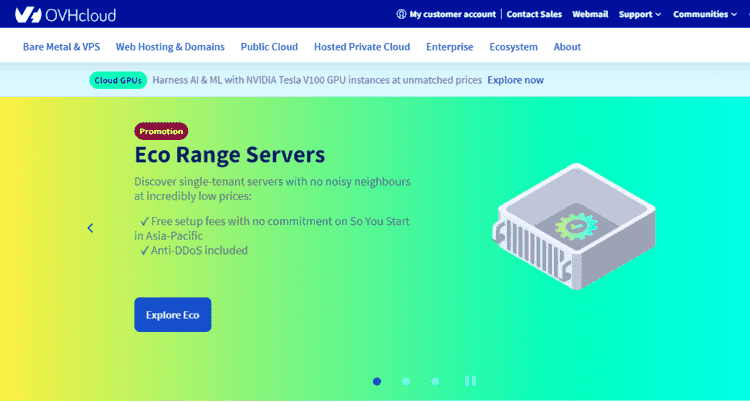The image size is (750, 402).
Task: Select the first carousel dot
Action: [377, 381]
